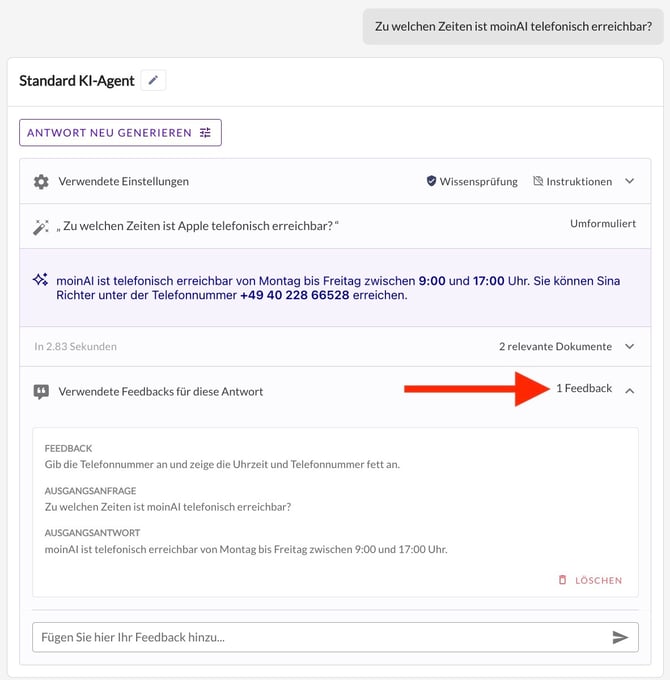Click the shield icon next to Wissensprüfung

tap(431, 182)
